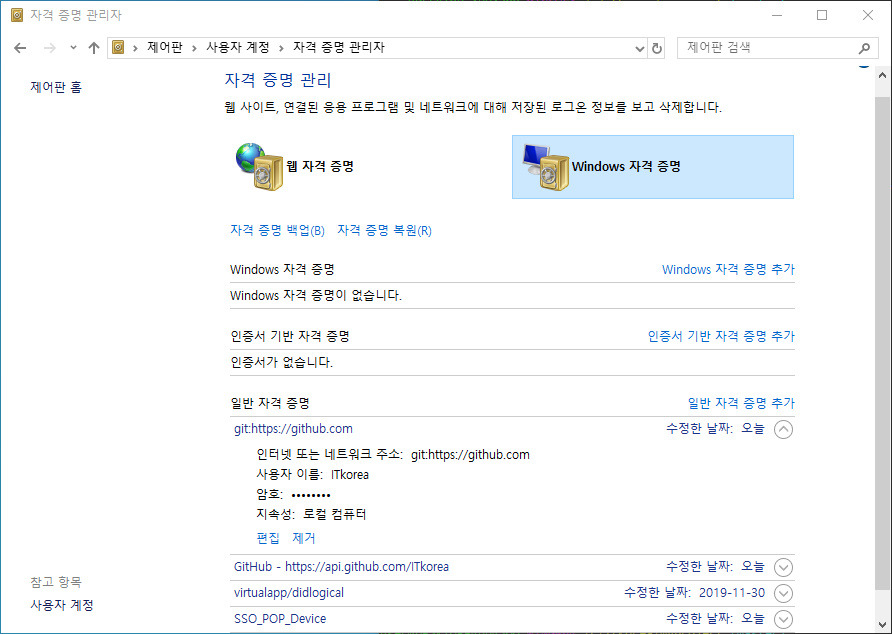Click the forward navigation arrow
The height and width of the screenshot is (634, 892).
(49, 48)
